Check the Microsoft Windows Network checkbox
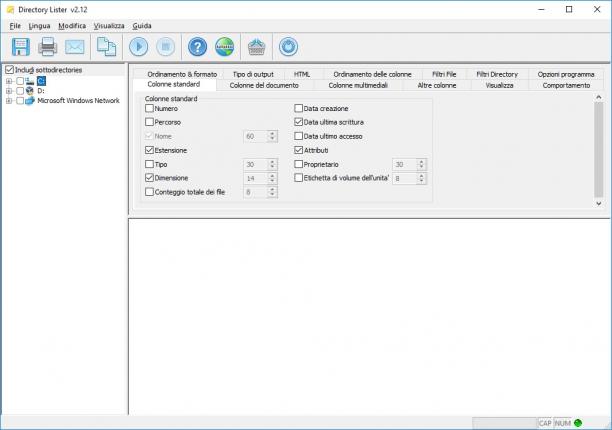The height and width of the screenshot is (430, 612). 20,101
